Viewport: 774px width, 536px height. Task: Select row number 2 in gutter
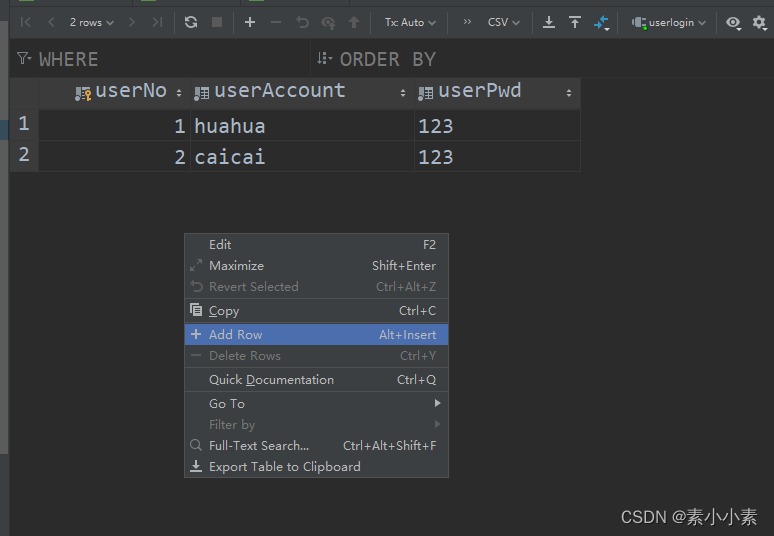(24, 155)
